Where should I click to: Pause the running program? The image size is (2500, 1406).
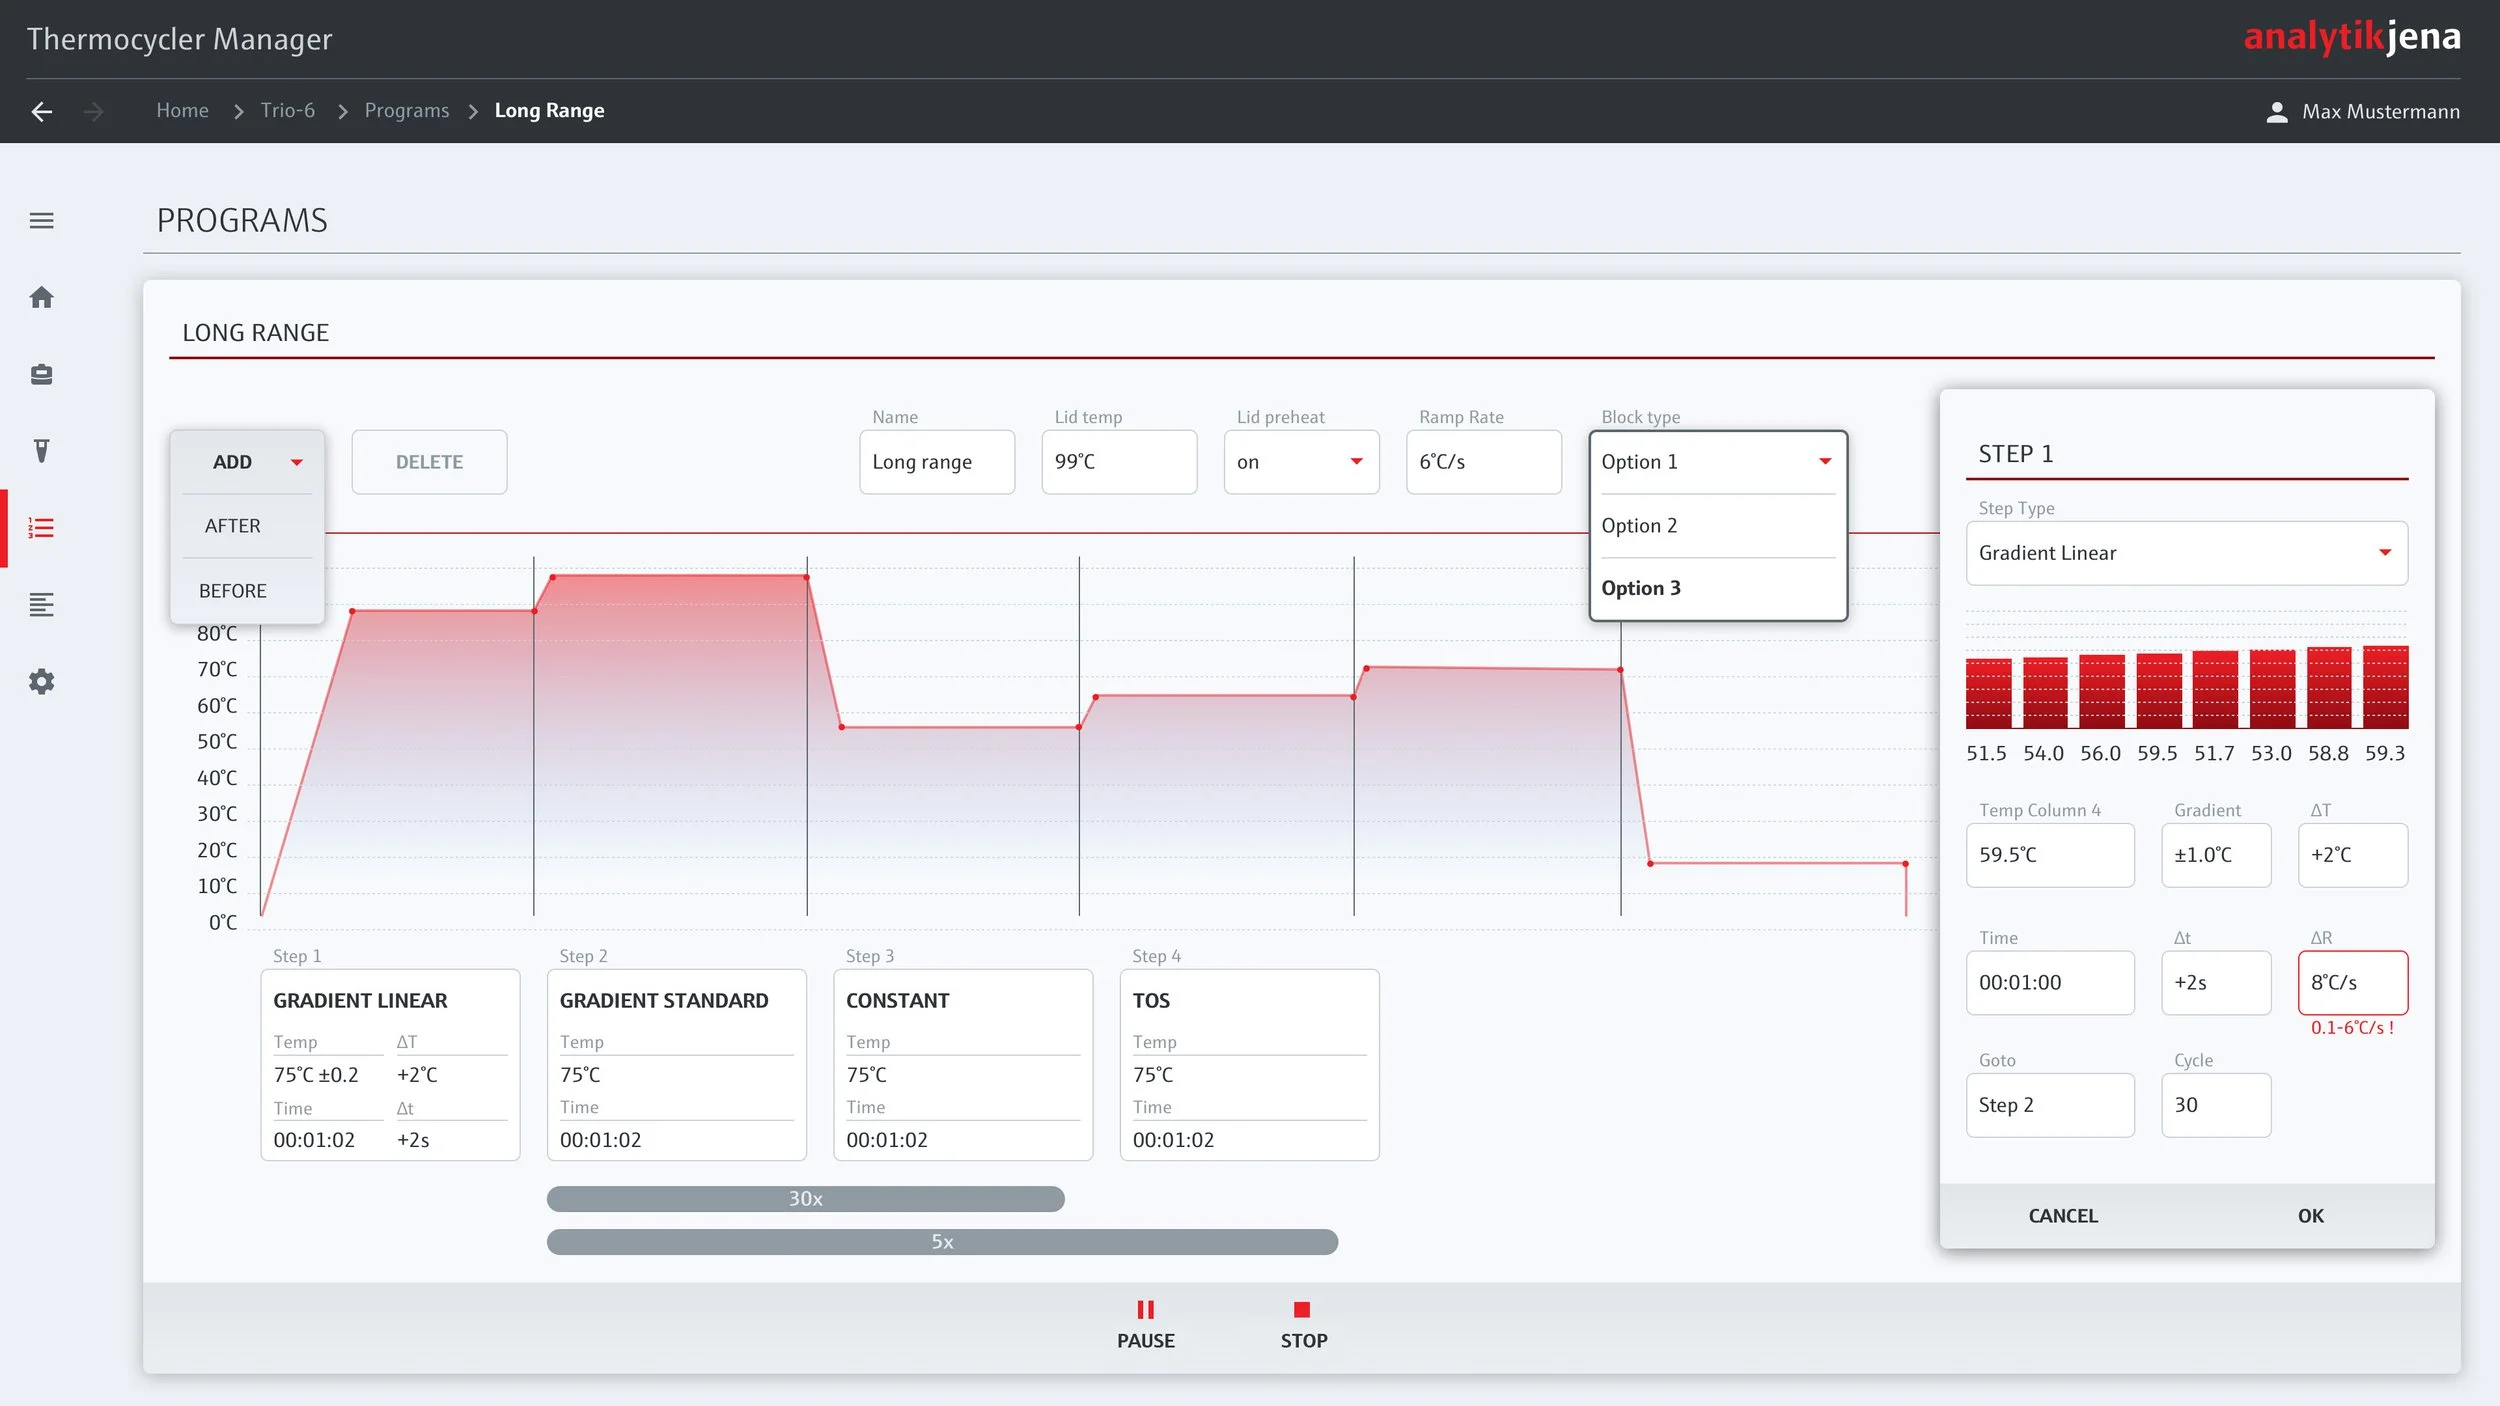(x=1145, y=1323)
